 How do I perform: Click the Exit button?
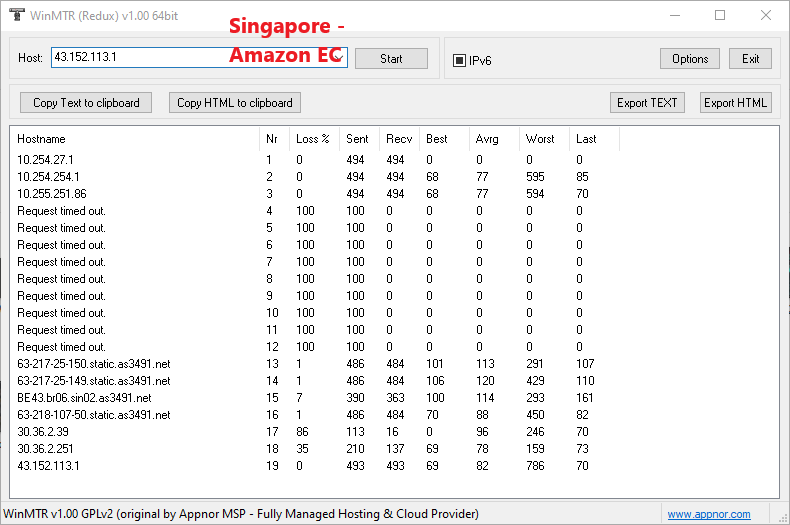tap(750, 58)
